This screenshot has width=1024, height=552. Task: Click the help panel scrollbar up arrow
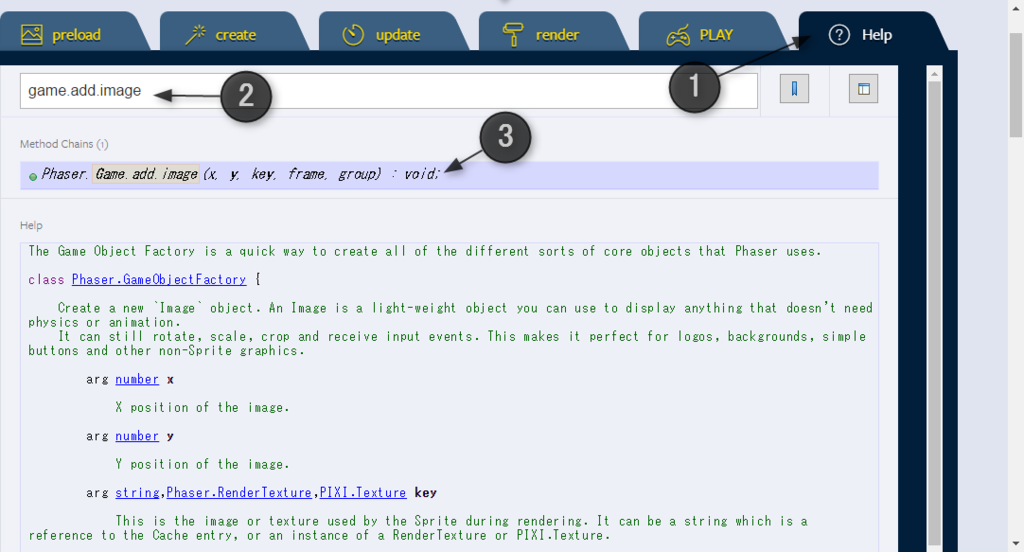click(x=934, y=74)
